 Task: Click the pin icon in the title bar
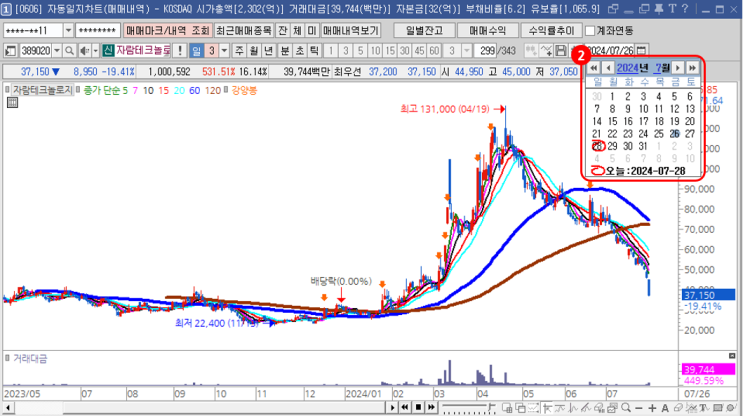[659, 9]
